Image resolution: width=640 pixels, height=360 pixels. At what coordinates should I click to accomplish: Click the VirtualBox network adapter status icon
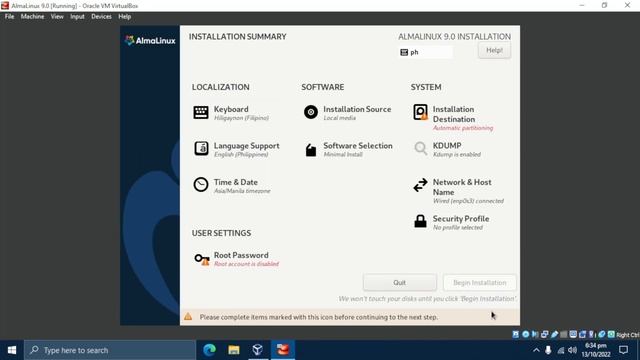pos(544,334)
